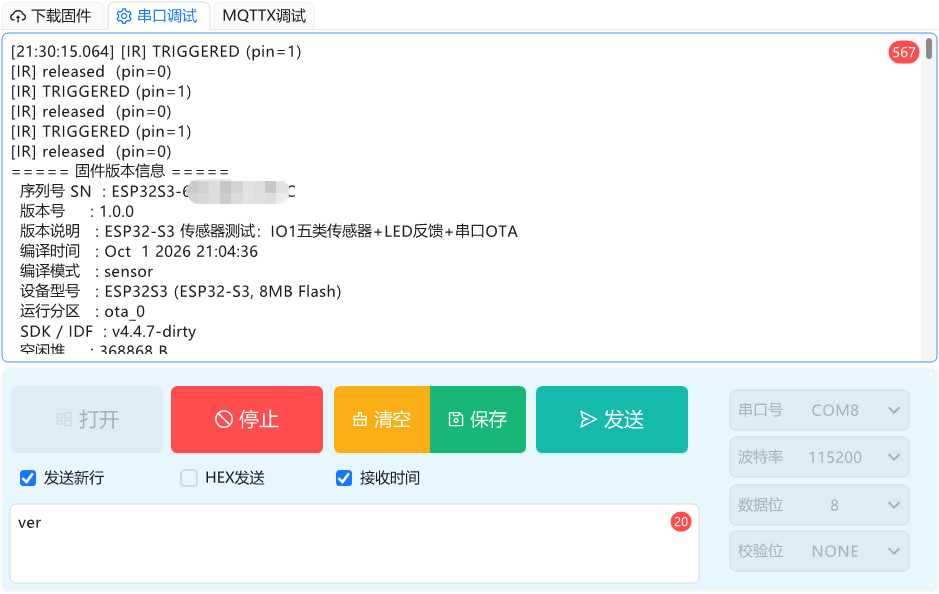Open the 下载固件 firmware download tab
Viewport: 939px width, 594px height.
[52, 16]
